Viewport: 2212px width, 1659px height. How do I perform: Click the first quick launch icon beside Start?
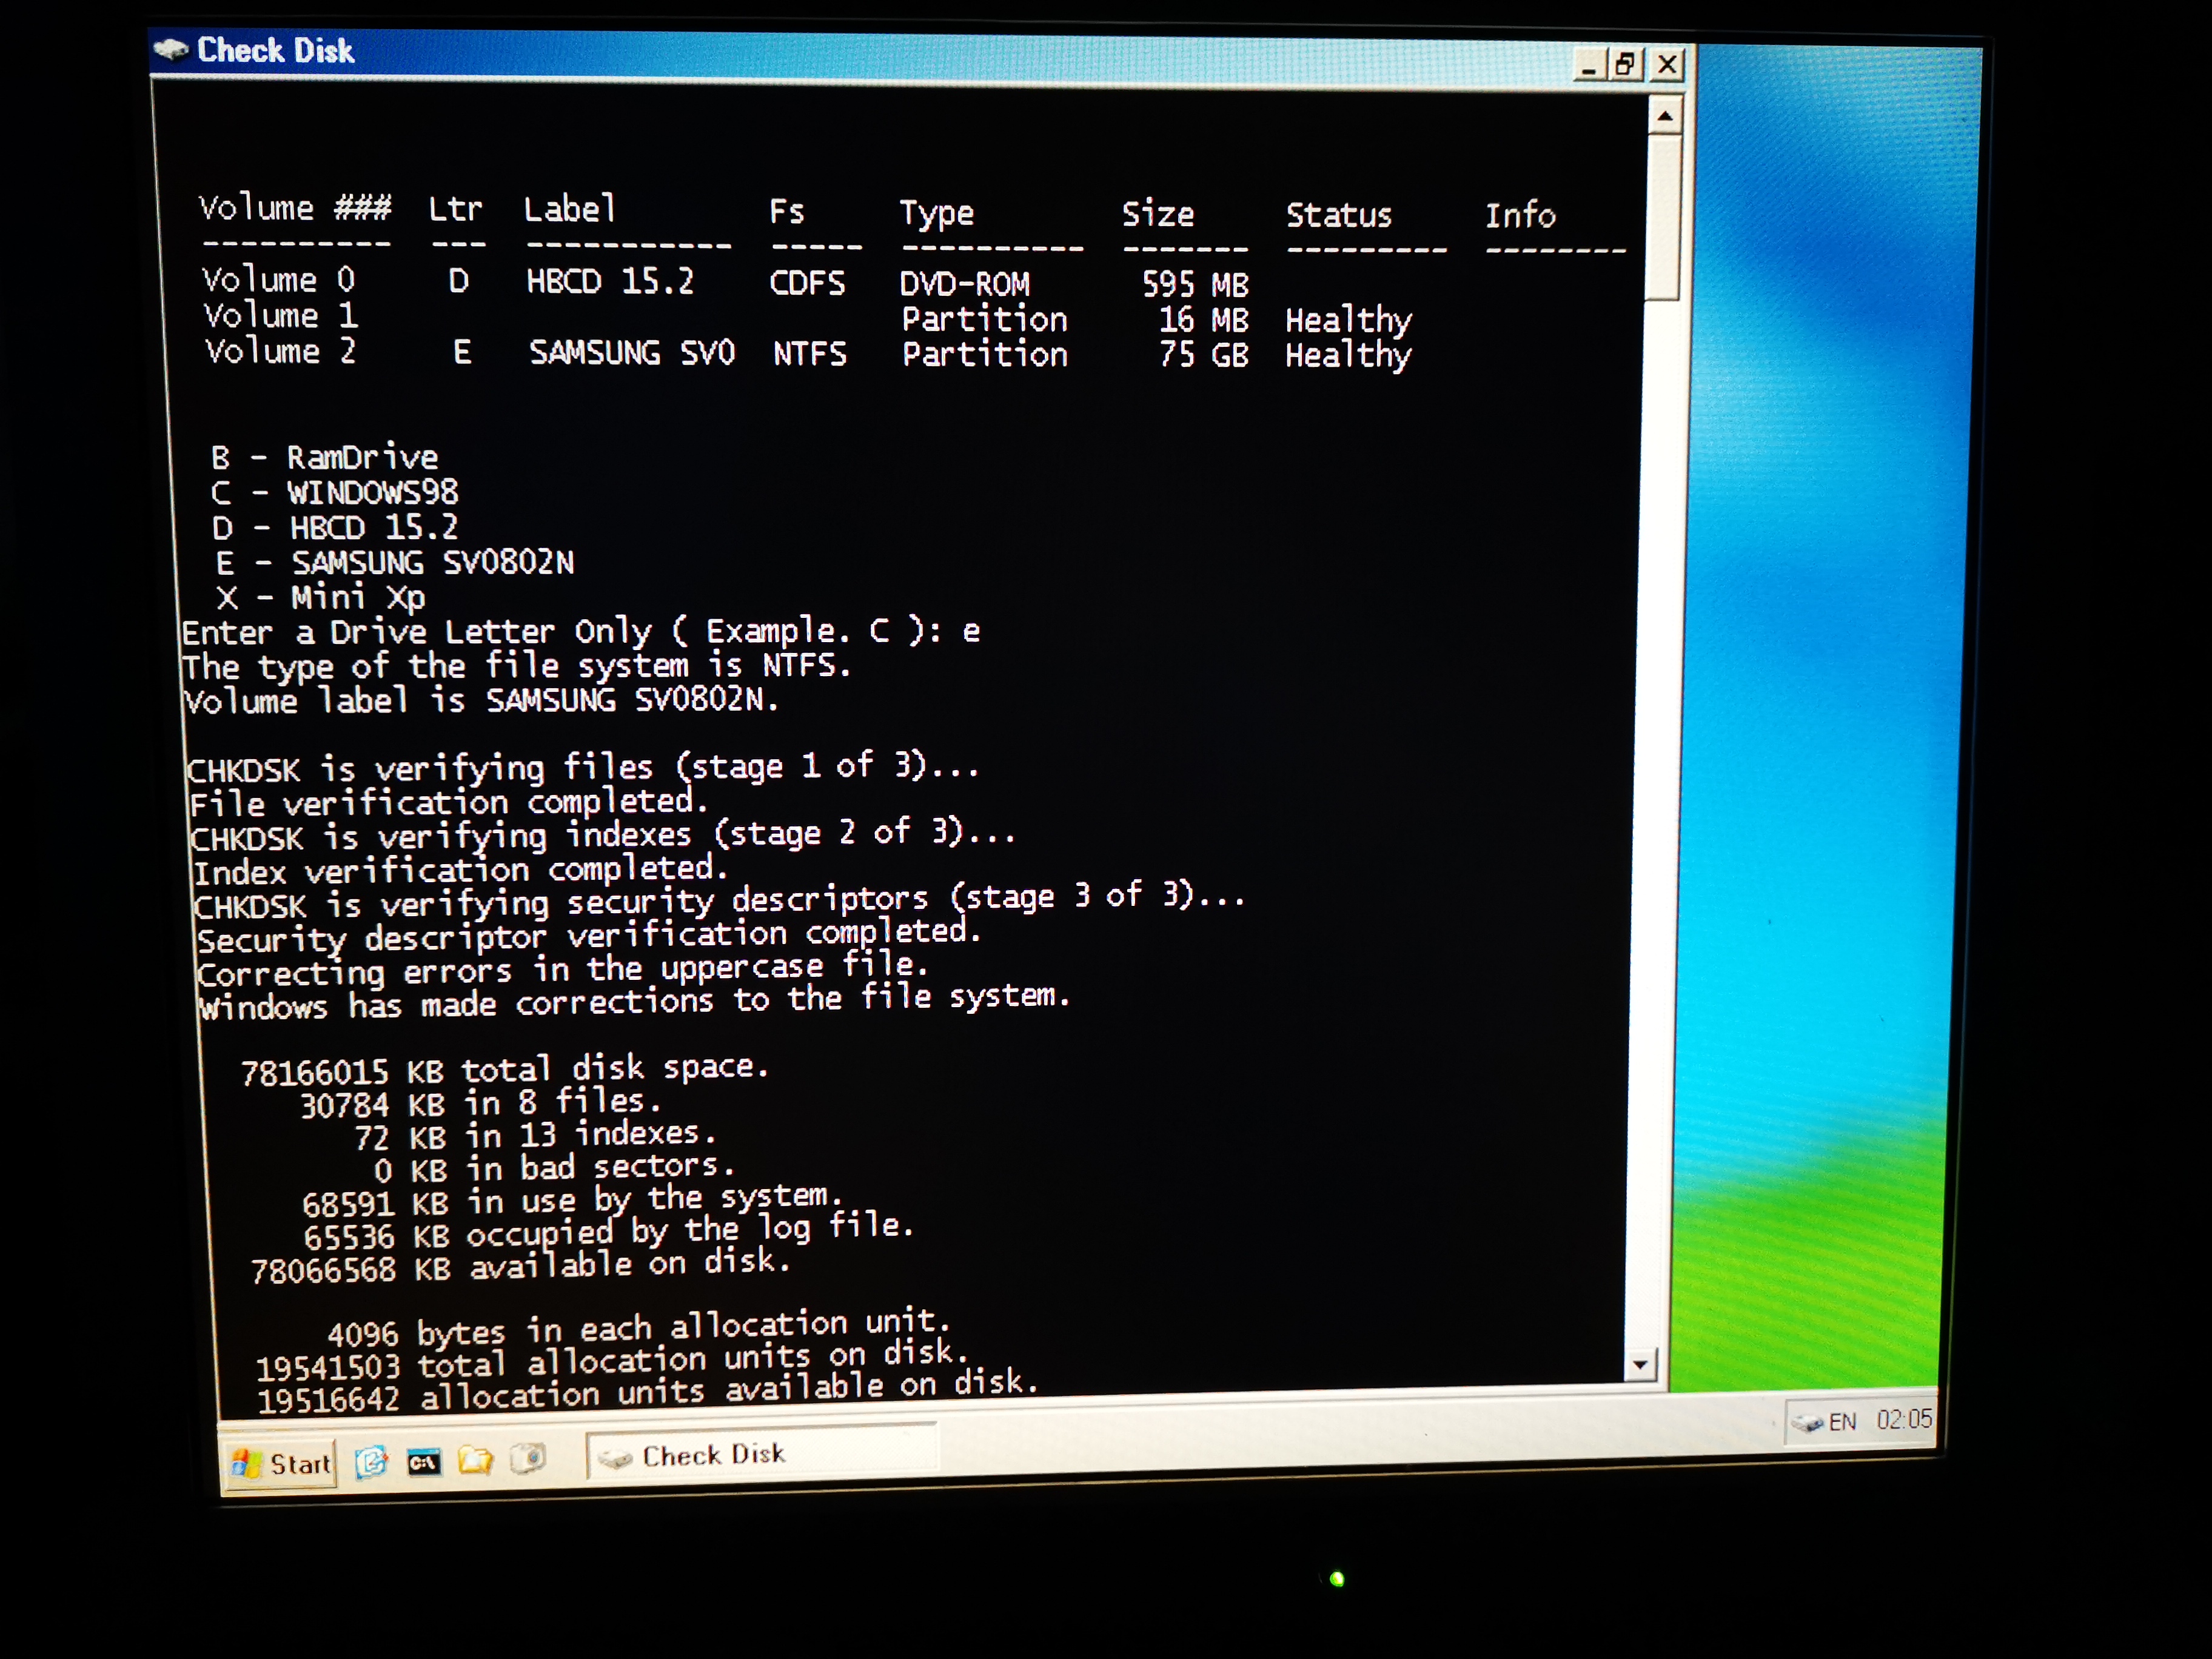[371, 1462]
